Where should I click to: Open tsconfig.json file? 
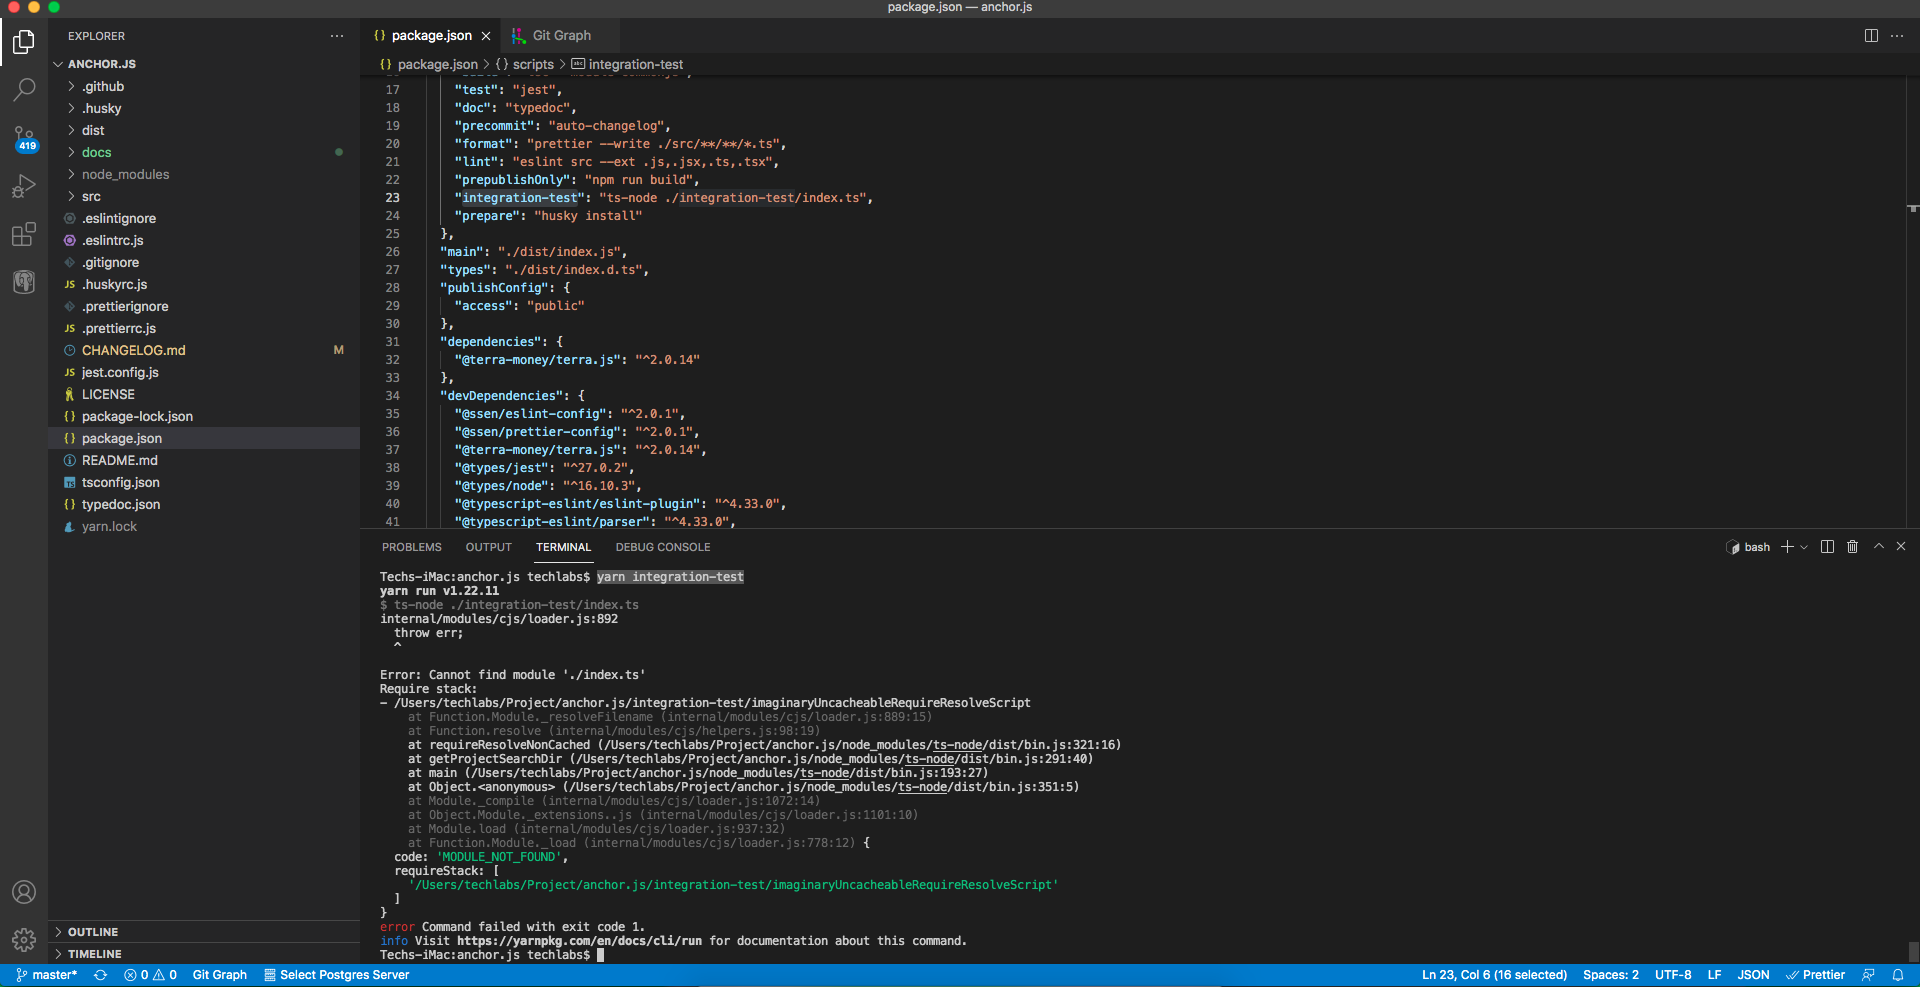204,483
